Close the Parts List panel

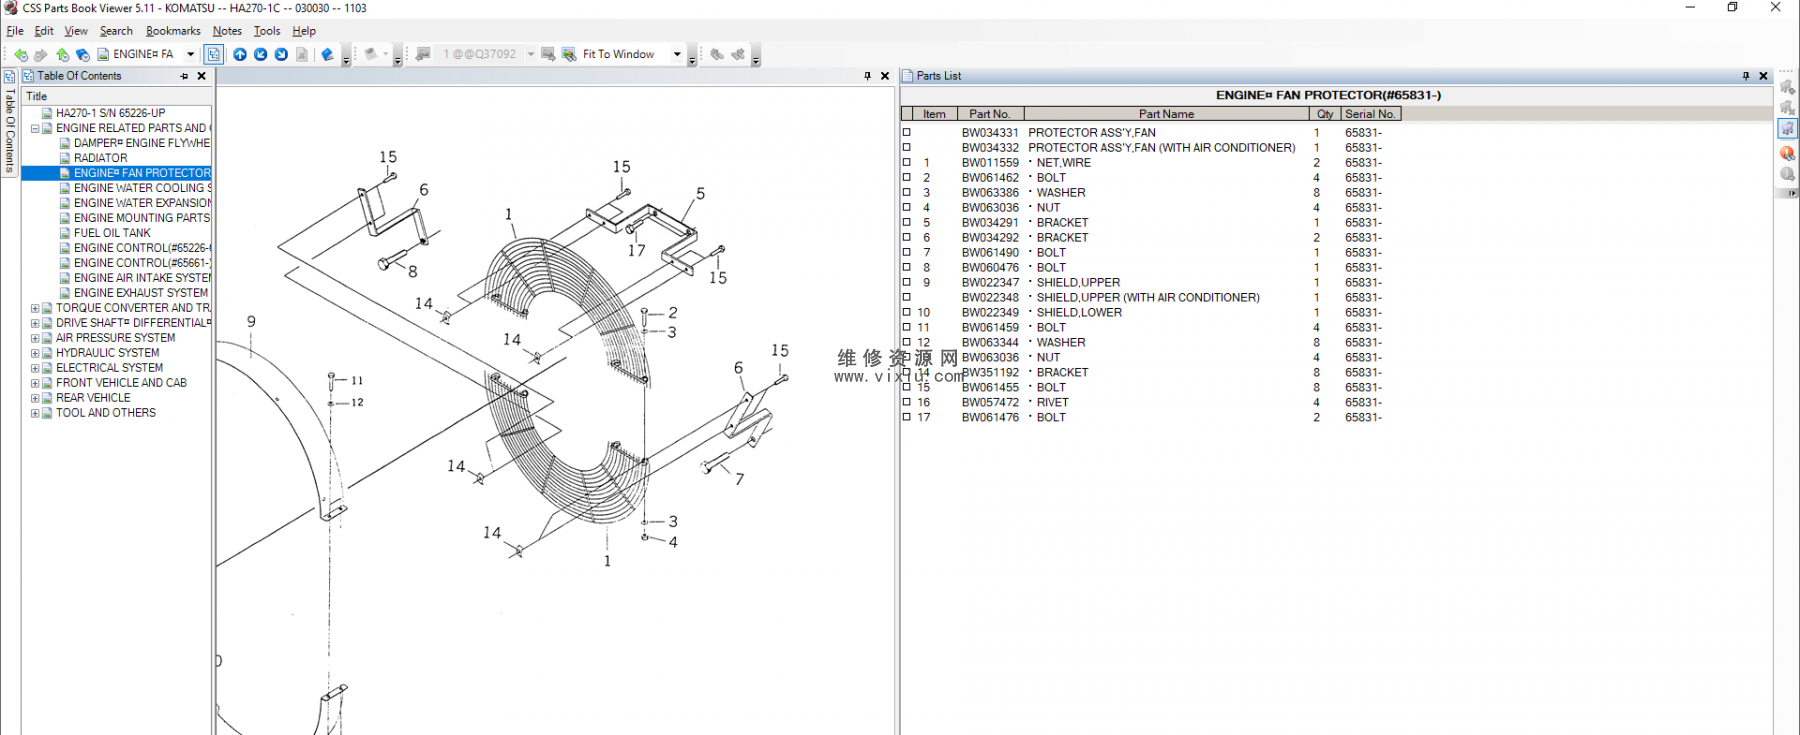1764,76
